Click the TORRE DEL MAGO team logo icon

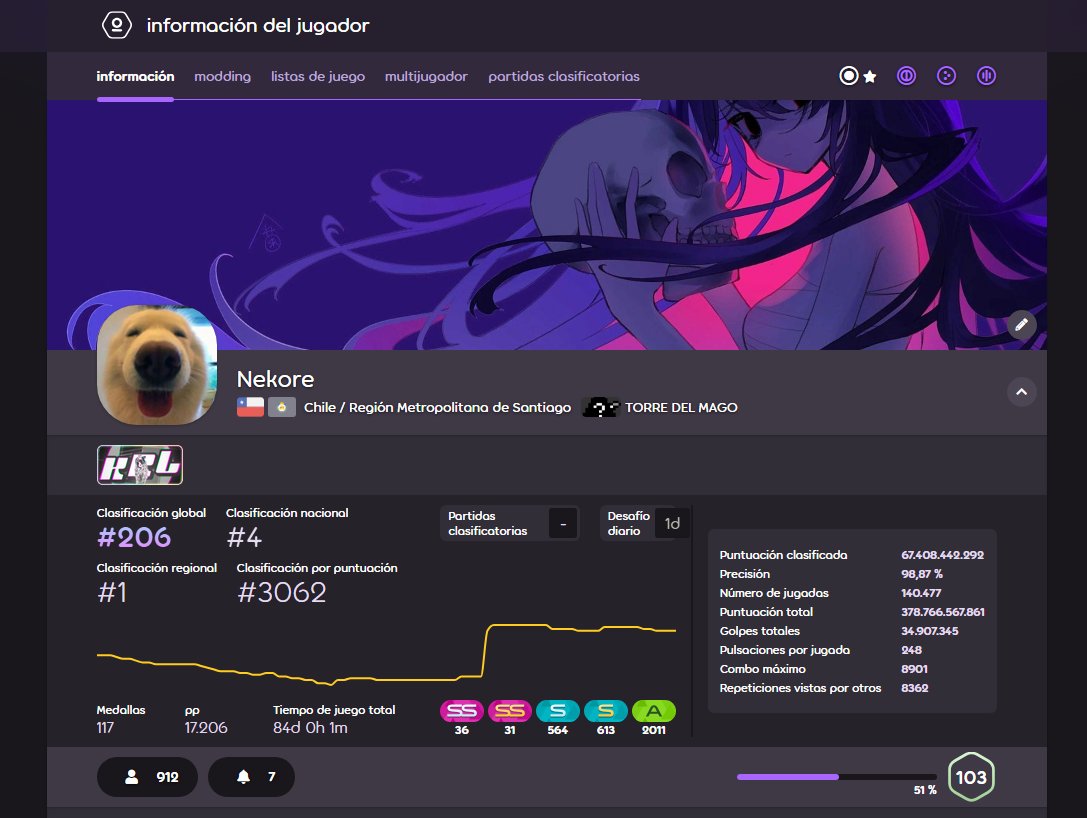pyautogui.click(x=600, y=408)
